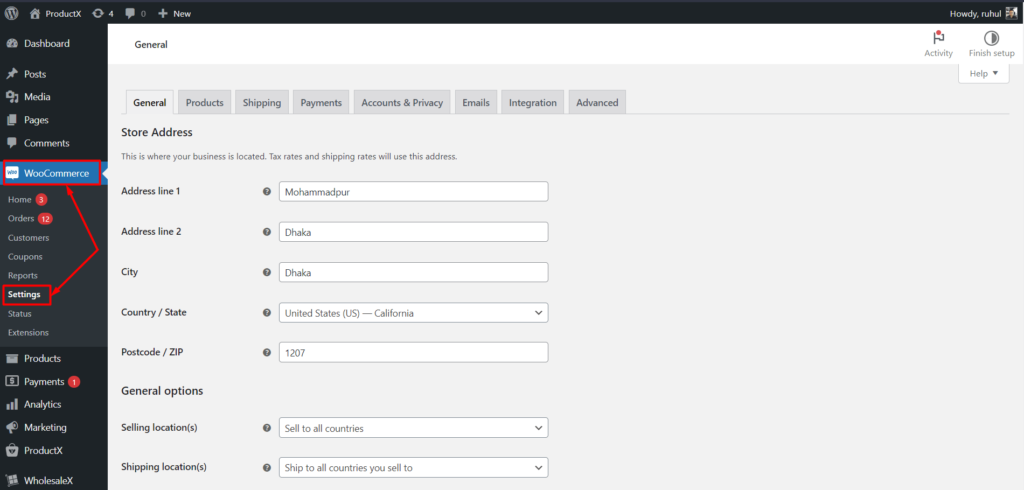Click the Marketing megaphone icon
Image resolution: width=1024 pixels, height=490 pixels.
pyautogui.click(x=12, y=427)
